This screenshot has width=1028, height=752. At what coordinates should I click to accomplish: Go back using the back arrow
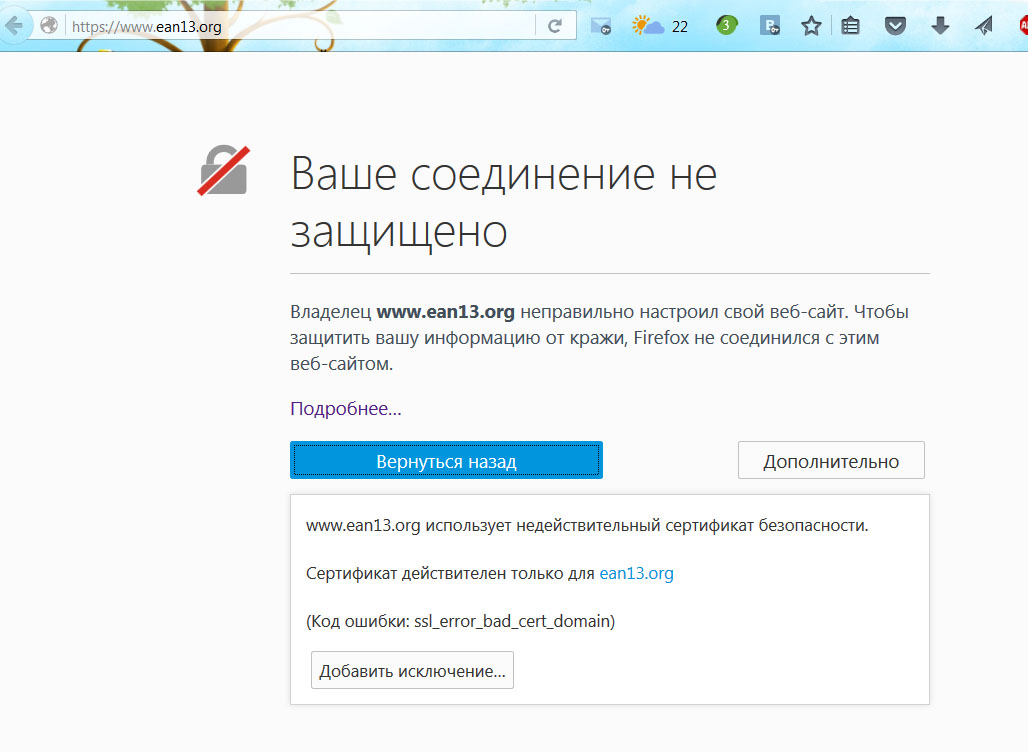pyautogui.click(x=13, y=26)
